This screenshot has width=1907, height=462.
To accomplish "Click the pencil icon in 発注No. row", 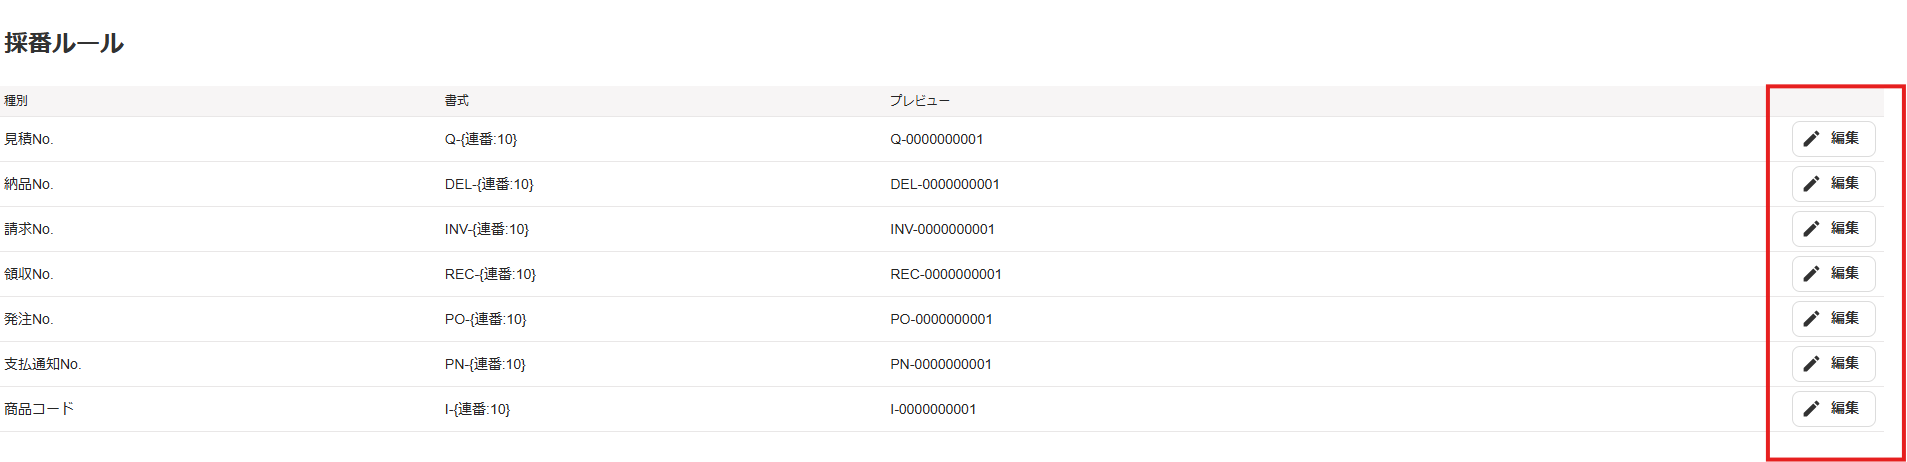I will [1811, 319].
